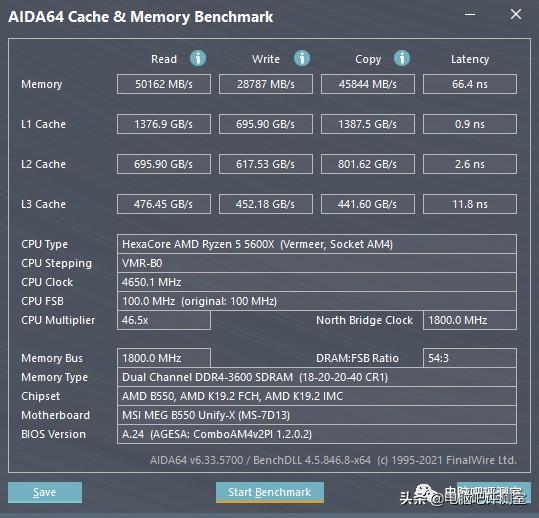The image size is (539, 518).
Task: Close the AIDA64 benchmark window
Action: (516, 14)
